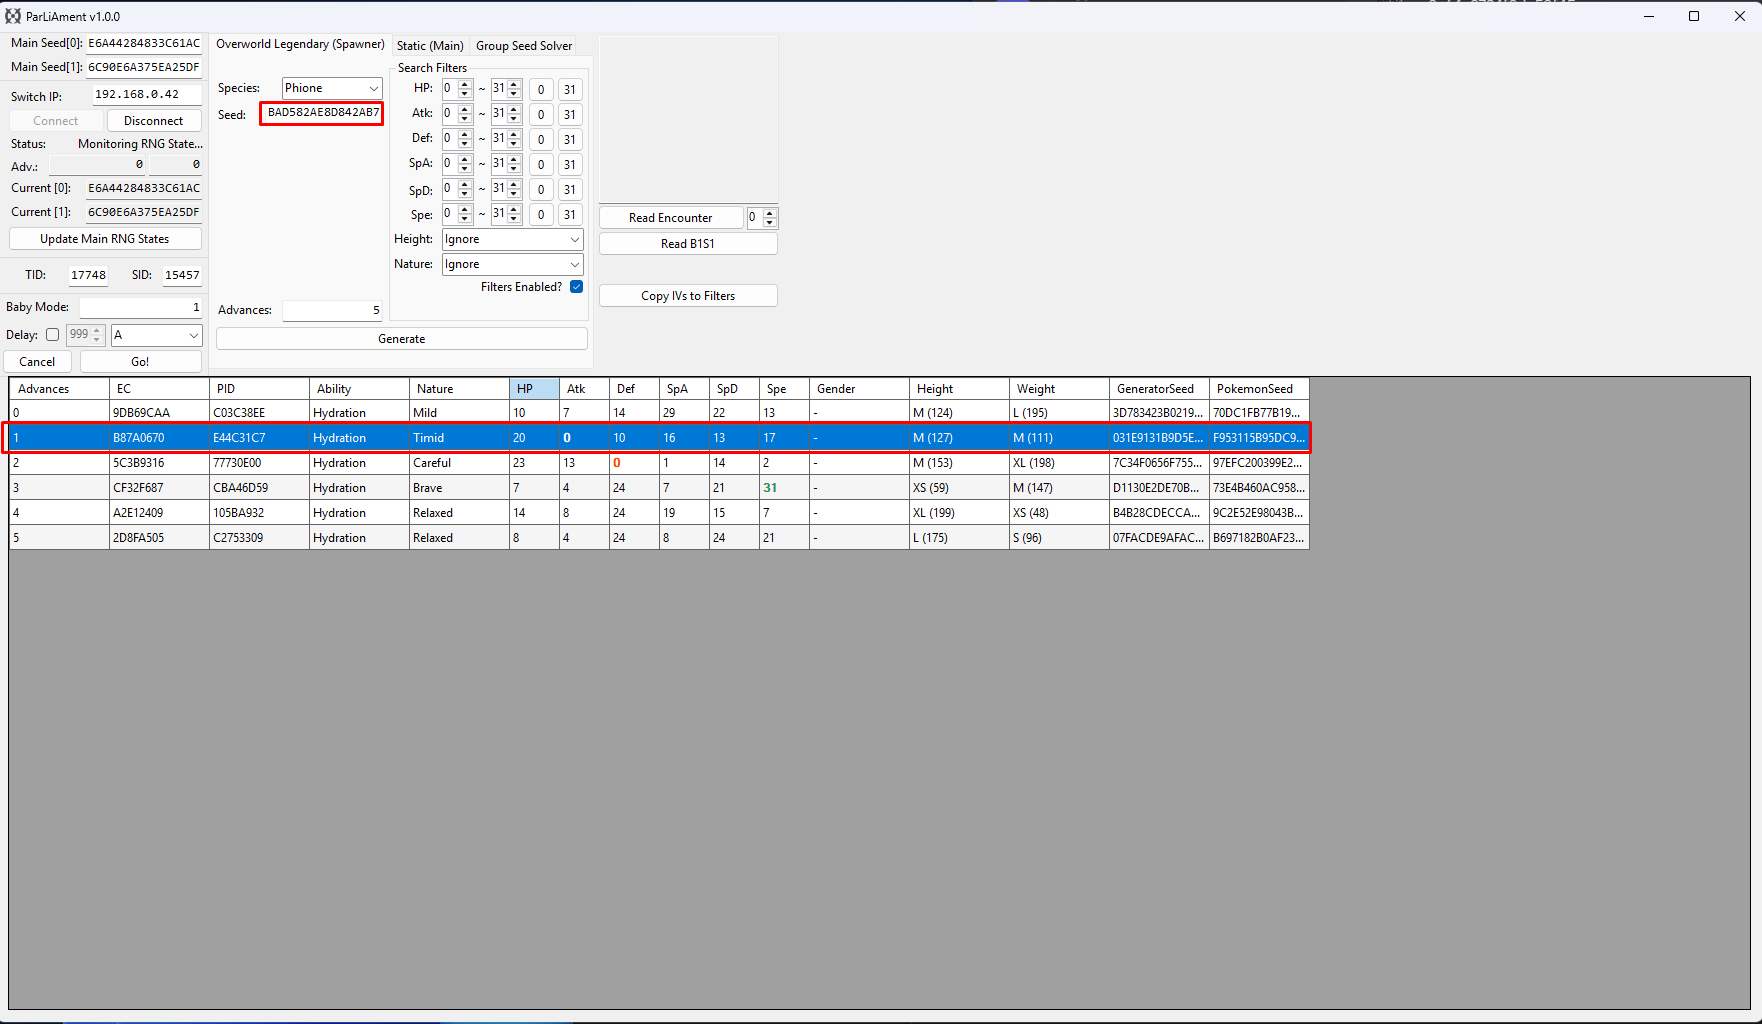Viewport: 1762px width, 1024px height.
Task: Open the delay button dropdown showing A
Action: pyautogui.click(x=157, y=335)
